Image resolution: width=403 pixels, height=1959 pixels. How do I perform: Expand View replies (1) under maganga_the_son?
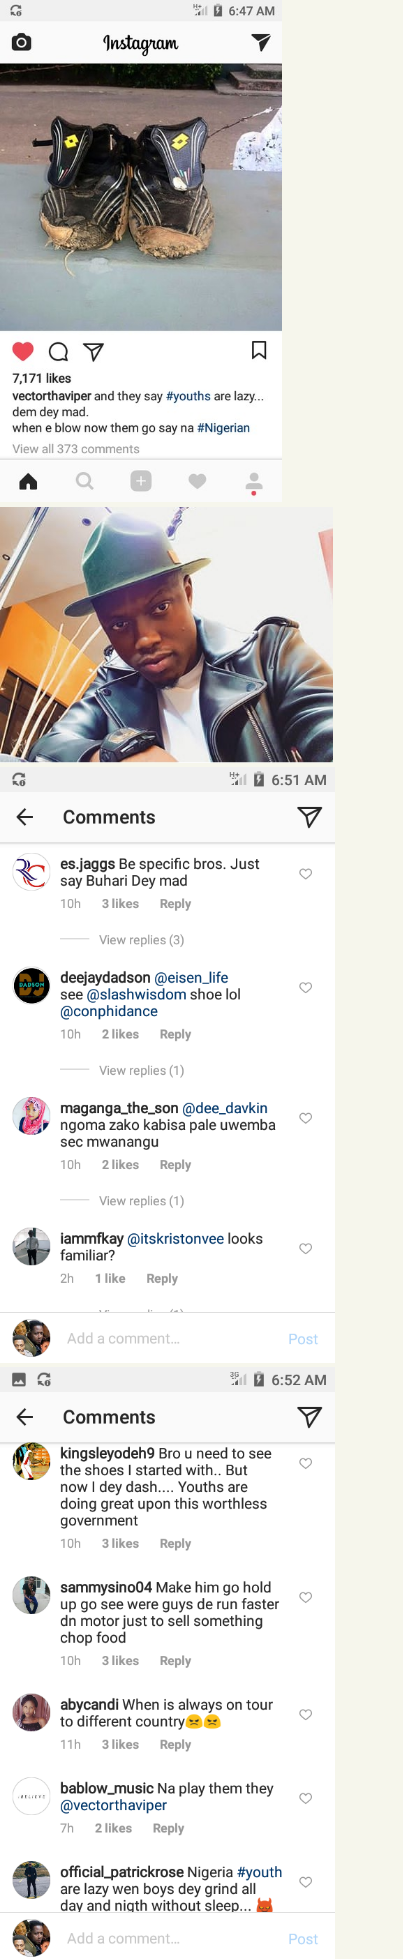click(141, 1201)
